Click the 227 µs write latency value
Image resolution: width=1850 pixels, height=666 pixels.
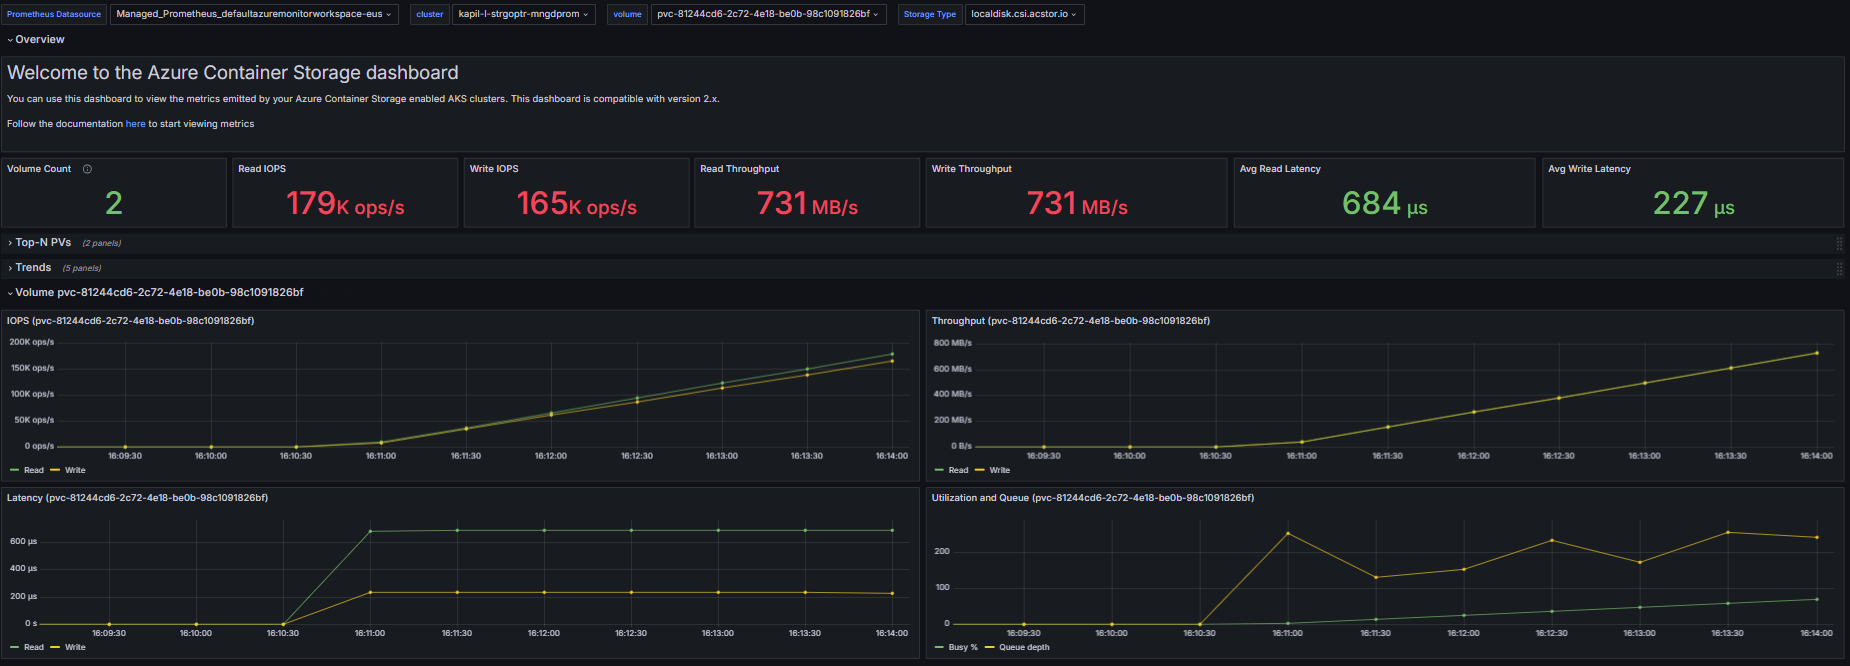1693,204
